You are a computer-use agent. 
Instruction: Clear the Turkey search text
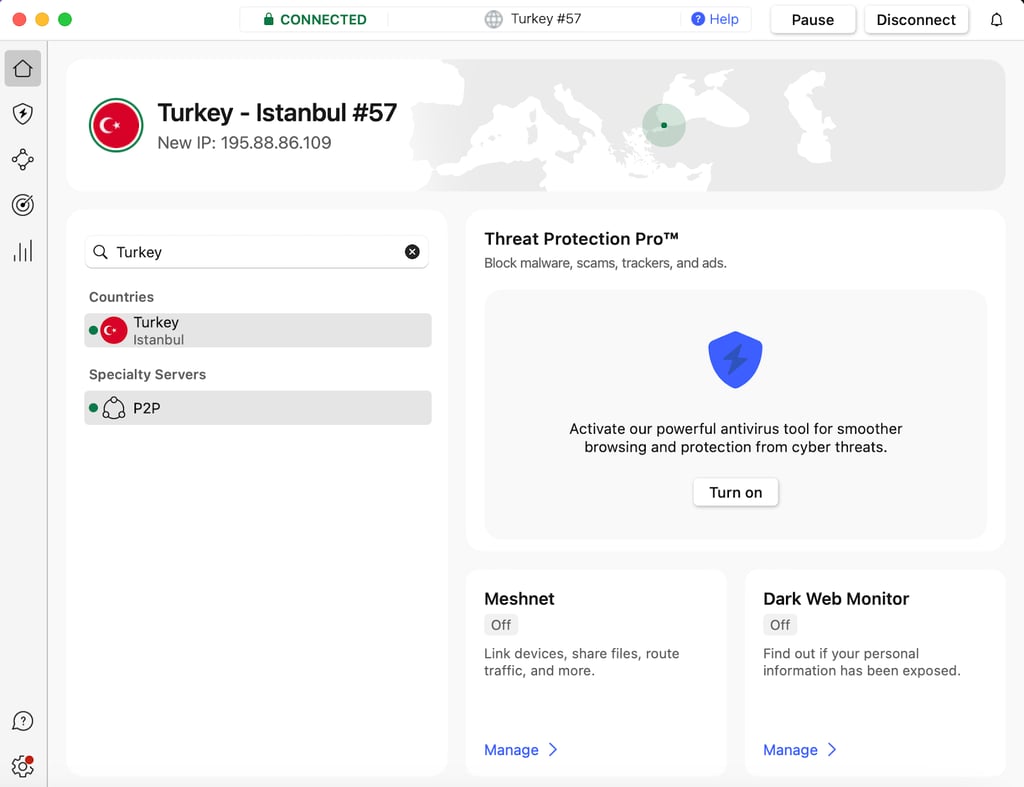[x=412, y=252]
